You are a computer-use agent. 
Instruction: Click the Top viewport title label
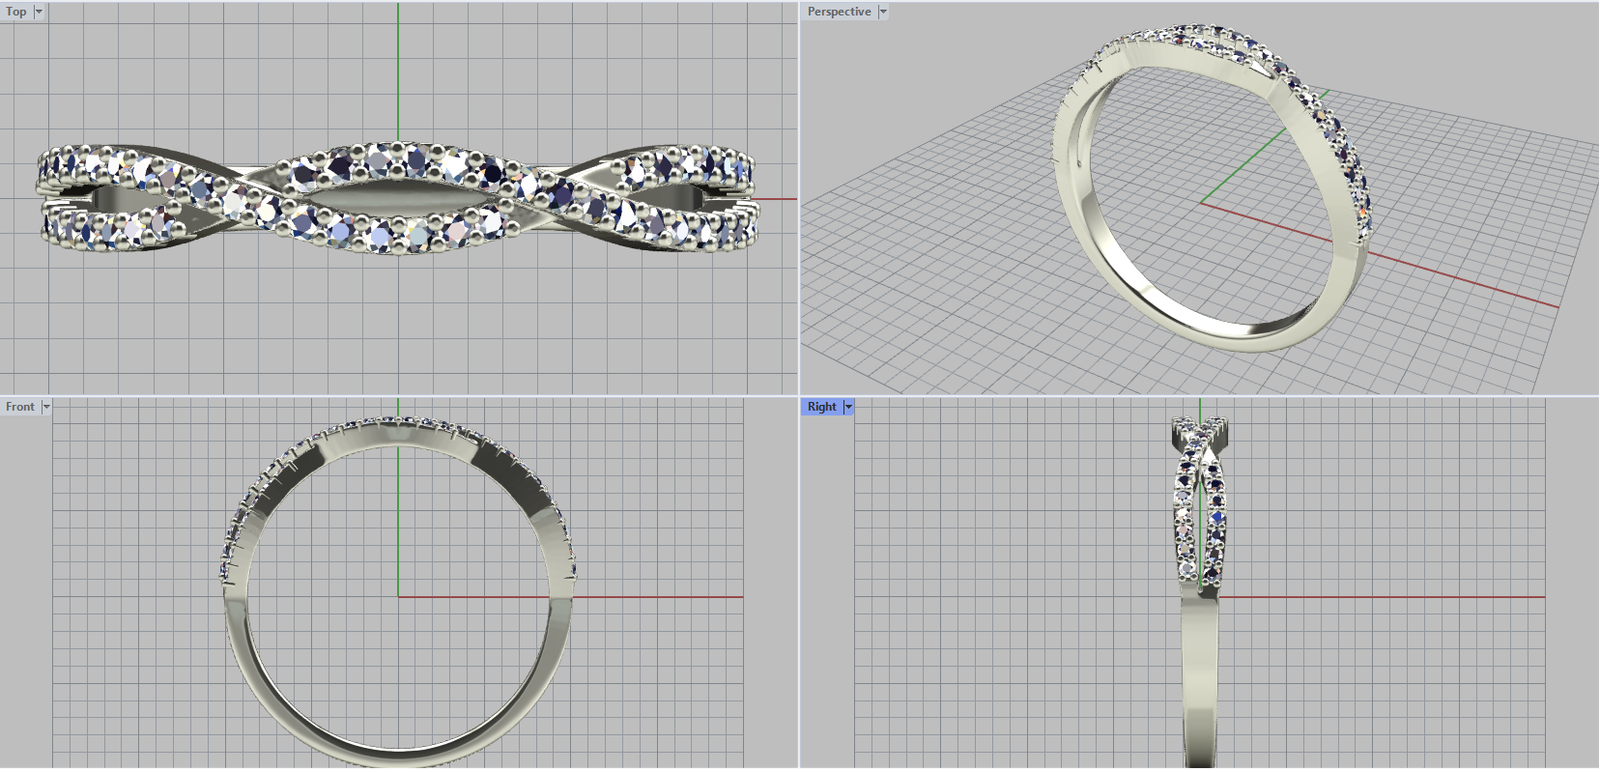point(16,12)
